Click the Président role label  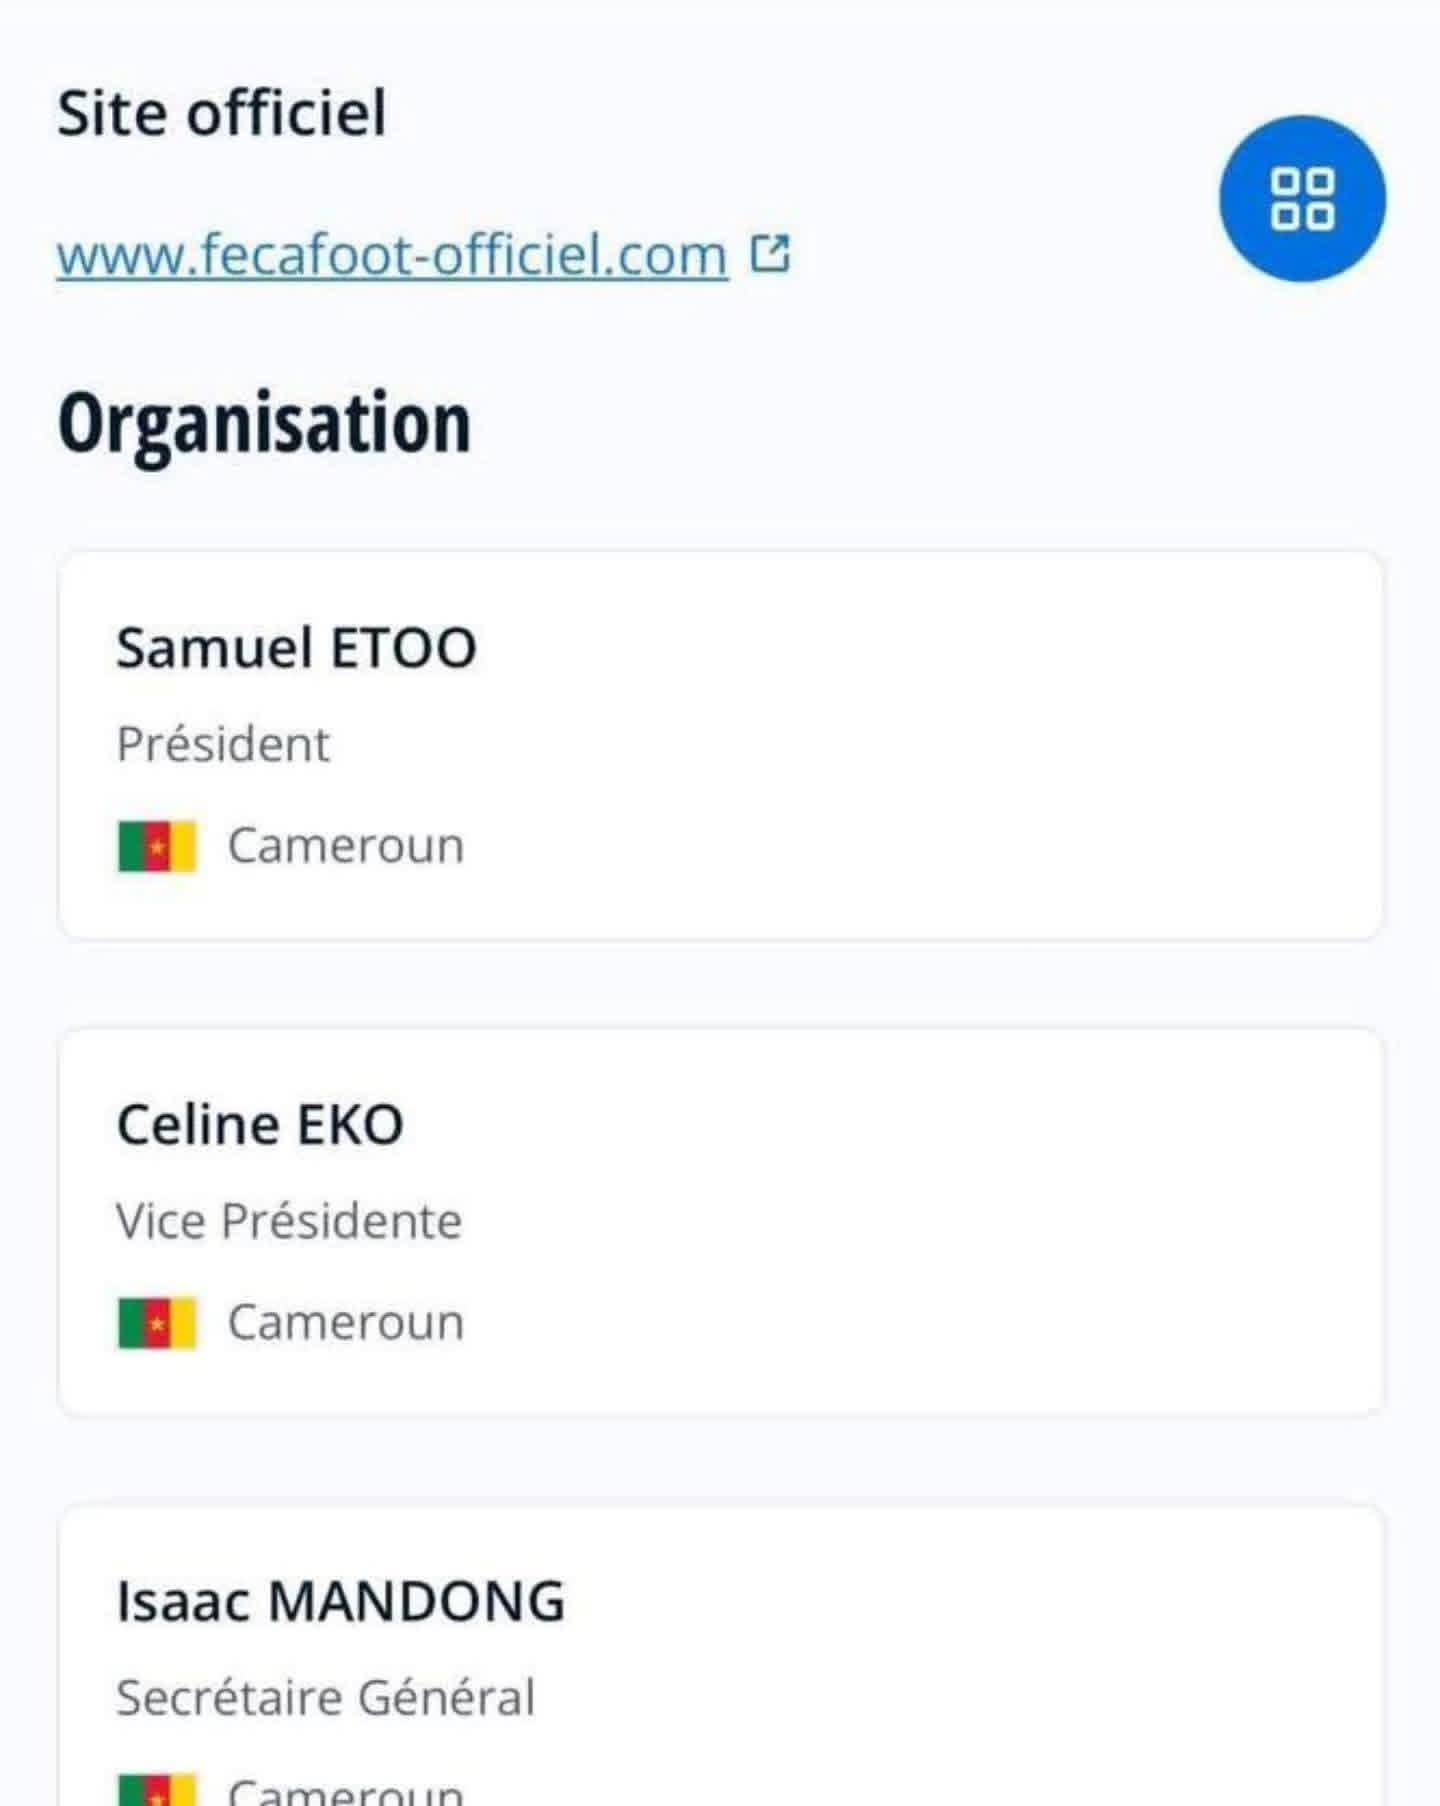point(223,744)
